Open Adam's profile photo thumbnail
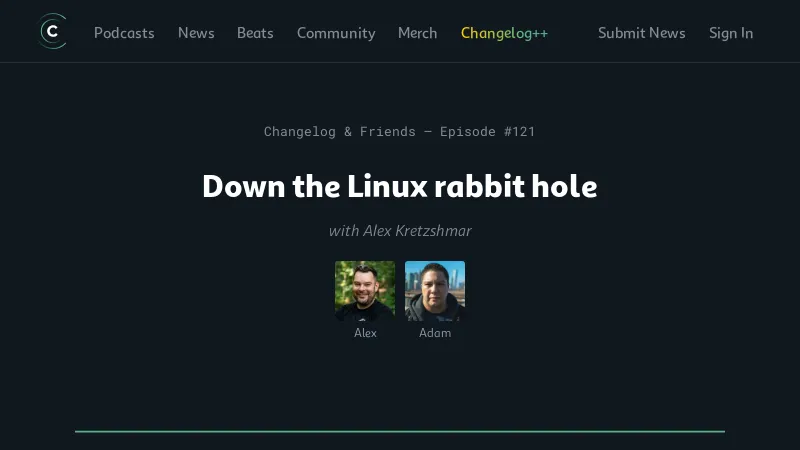The width and height of the screenshot is (800, 450). tap(435, 291)
